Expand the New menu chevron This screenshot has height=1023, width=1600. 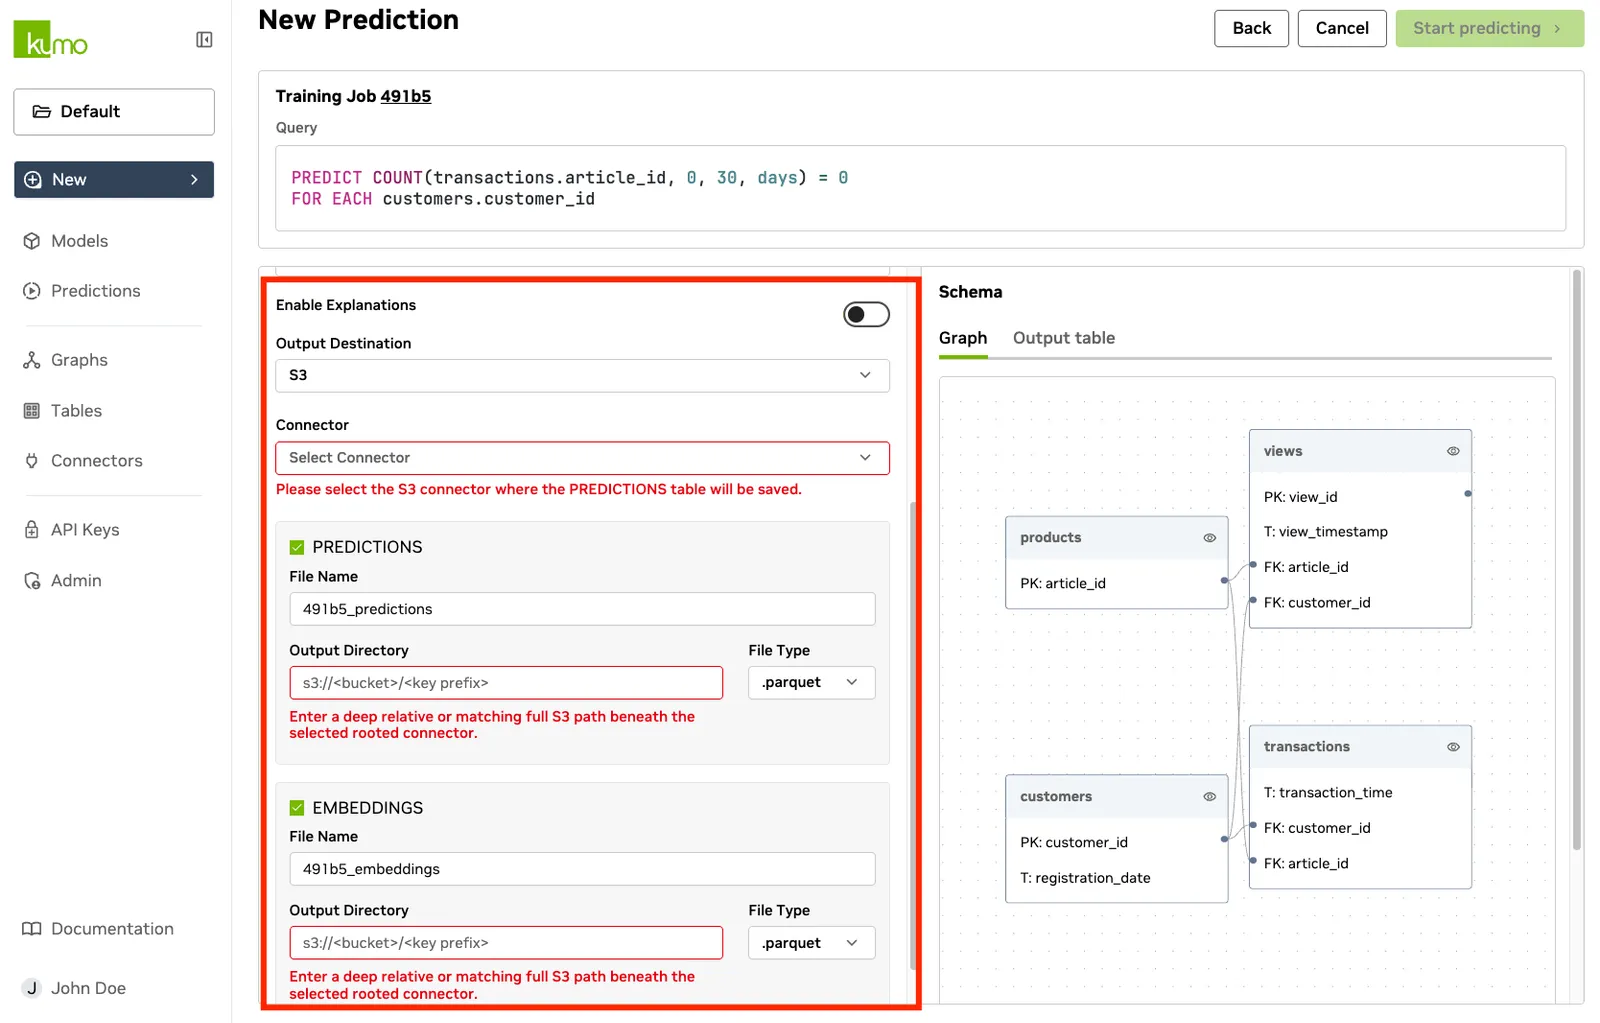pos(194,180)
